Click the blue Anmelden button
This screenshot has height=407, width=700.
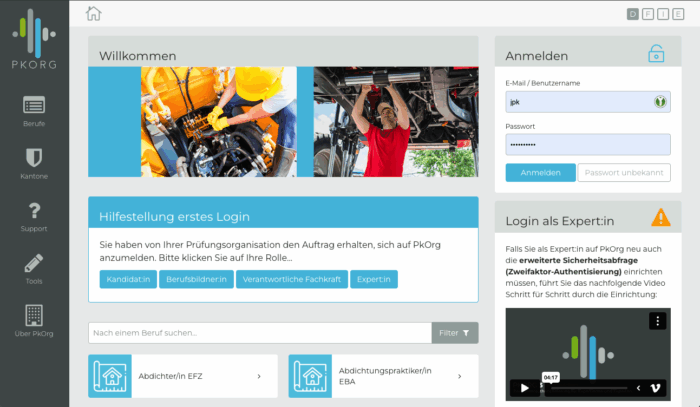point(540,172)
